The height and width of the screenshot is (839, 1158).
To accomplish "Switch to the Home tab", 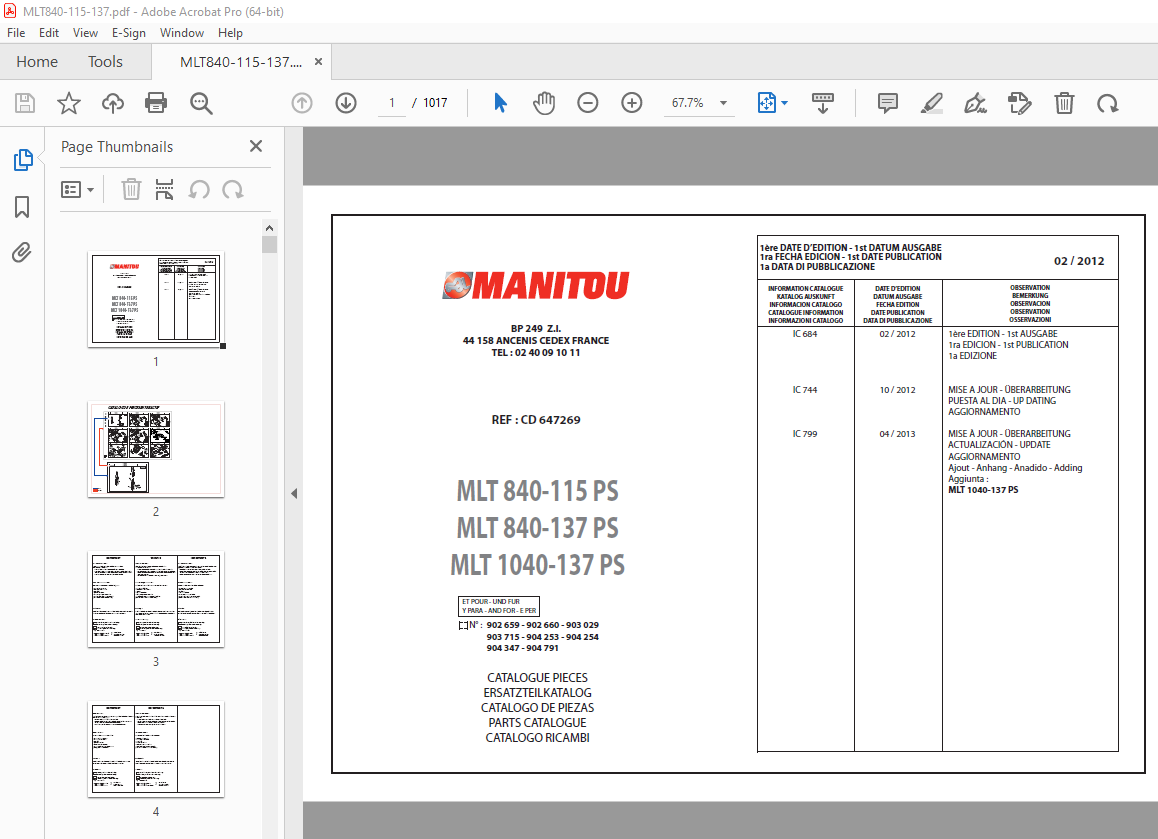I will (37, 62).
